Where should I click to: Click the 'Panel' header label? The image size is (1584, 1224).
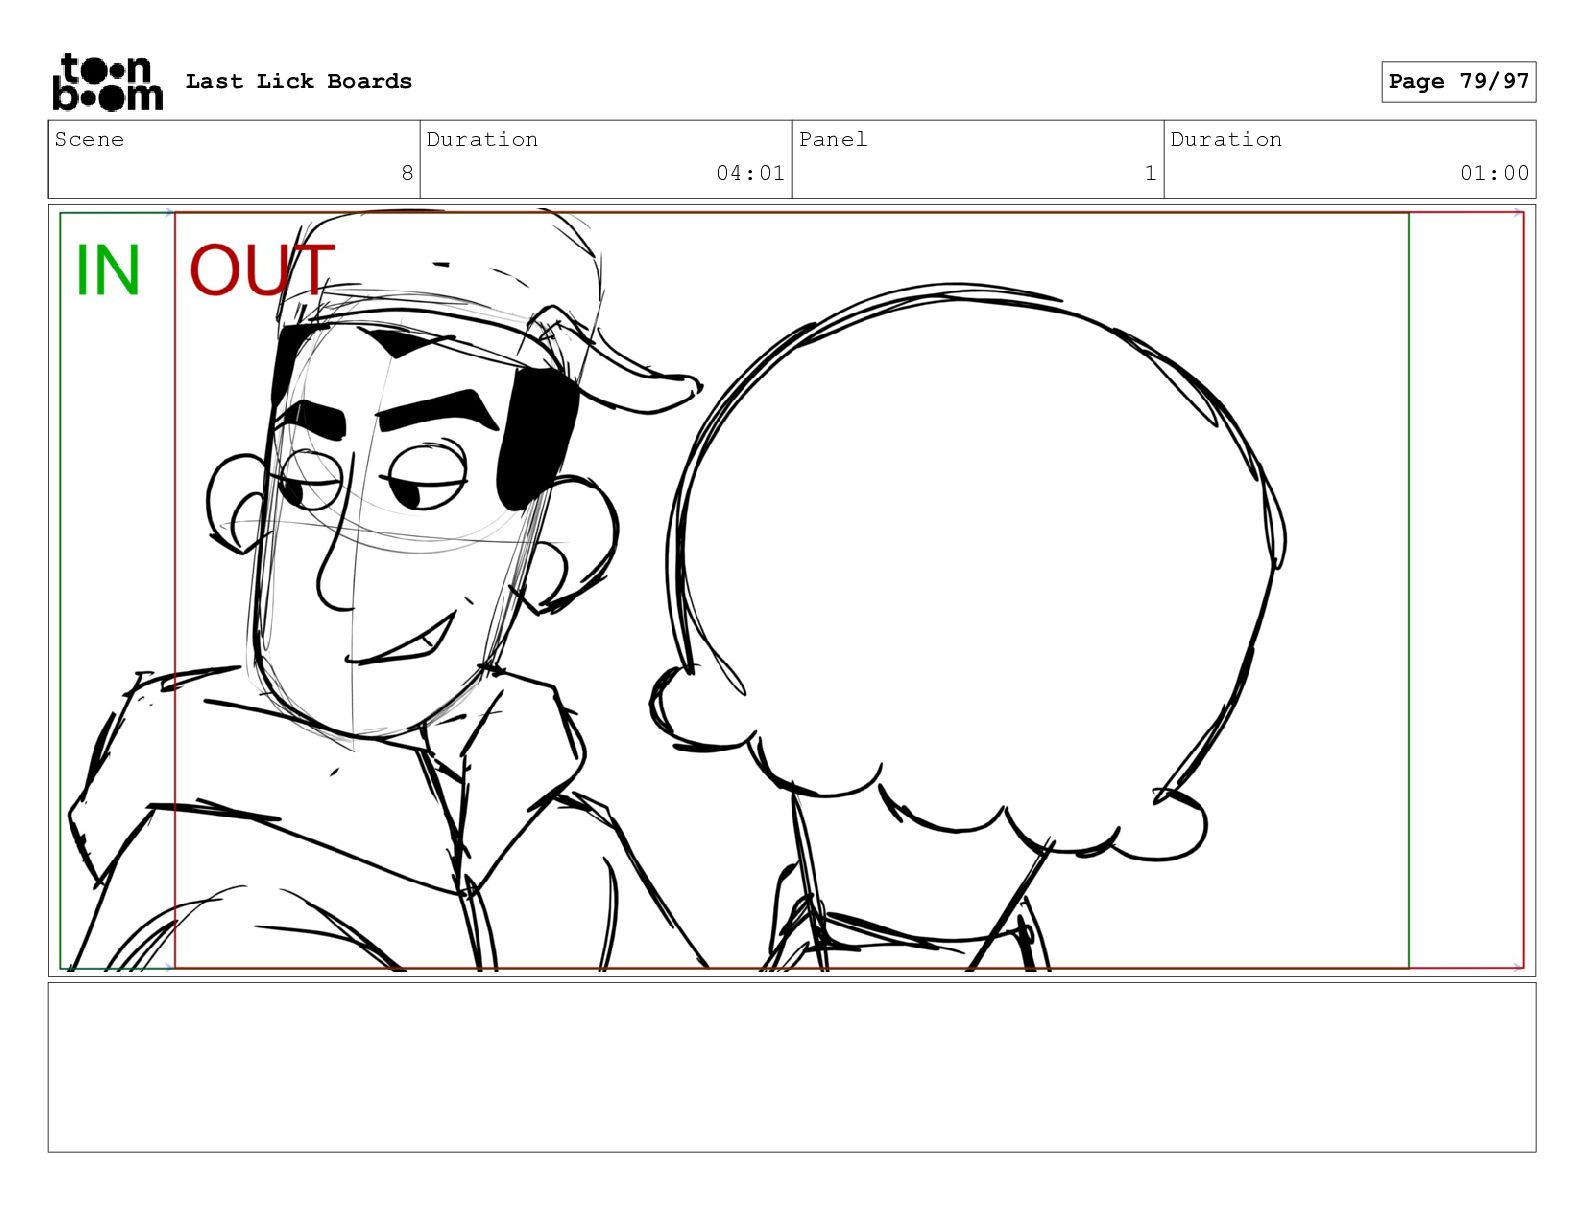point(832,139)
